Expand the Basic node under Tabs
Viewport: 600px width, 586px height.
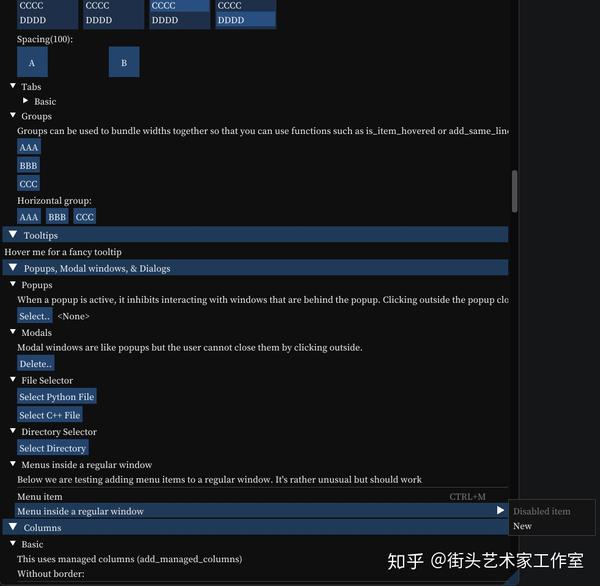point(26,101)
